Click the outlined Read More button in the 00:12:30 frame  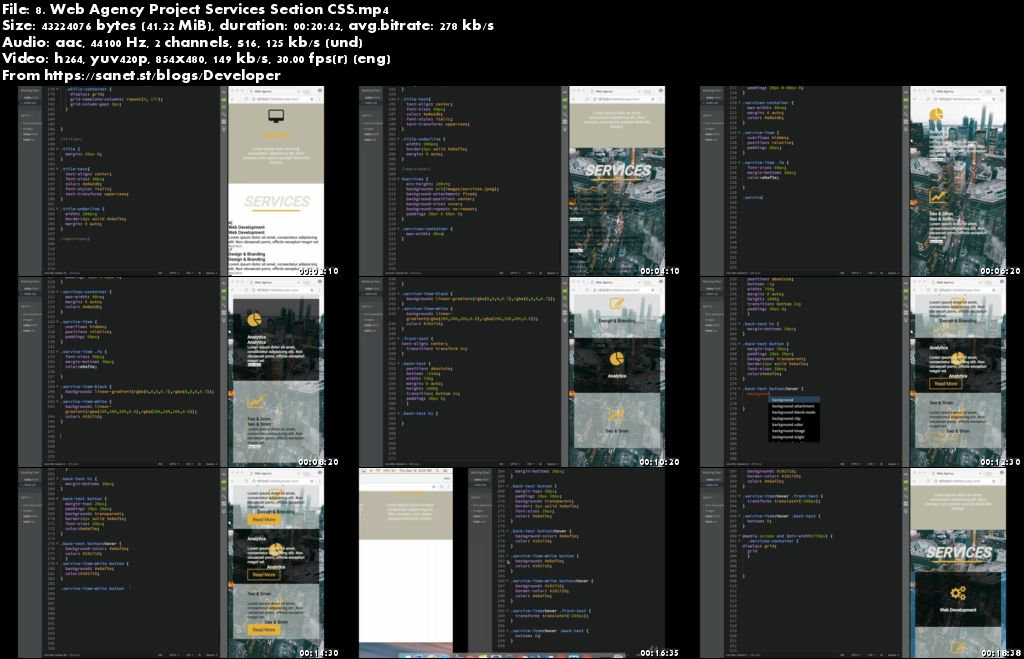(x=946, y=384)
